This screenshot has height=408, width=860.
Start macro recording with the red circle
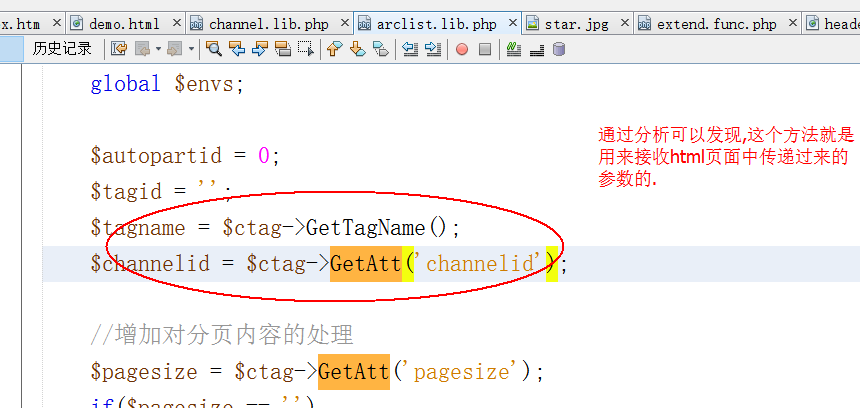tap(462, 48)
